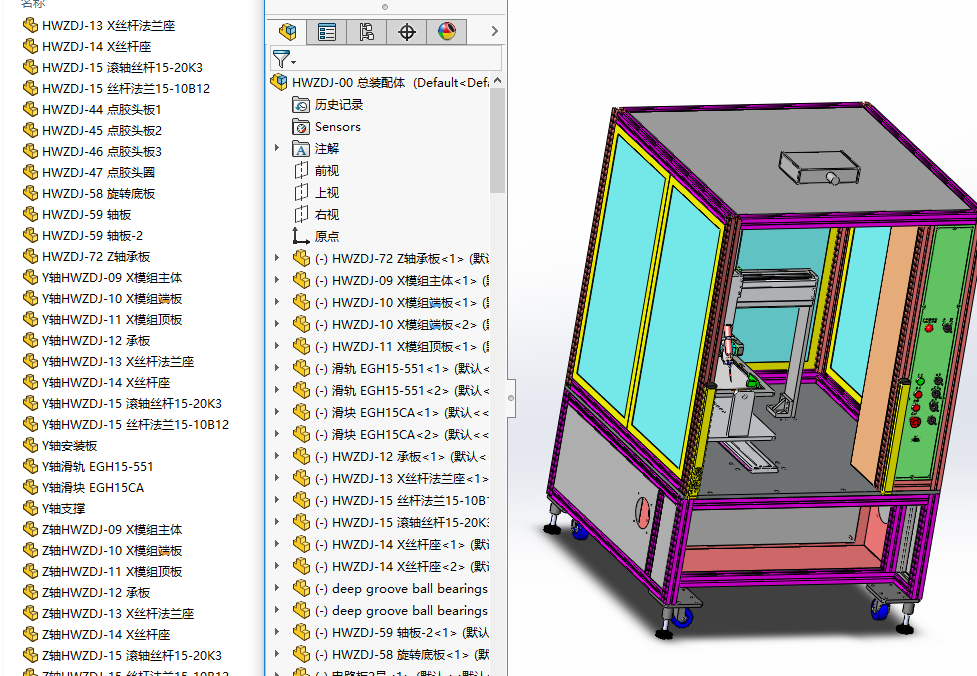Click the panel collapse handle beside the tree
The width and height of the screenshot is (977, 676).
click(x=511, y=396)
